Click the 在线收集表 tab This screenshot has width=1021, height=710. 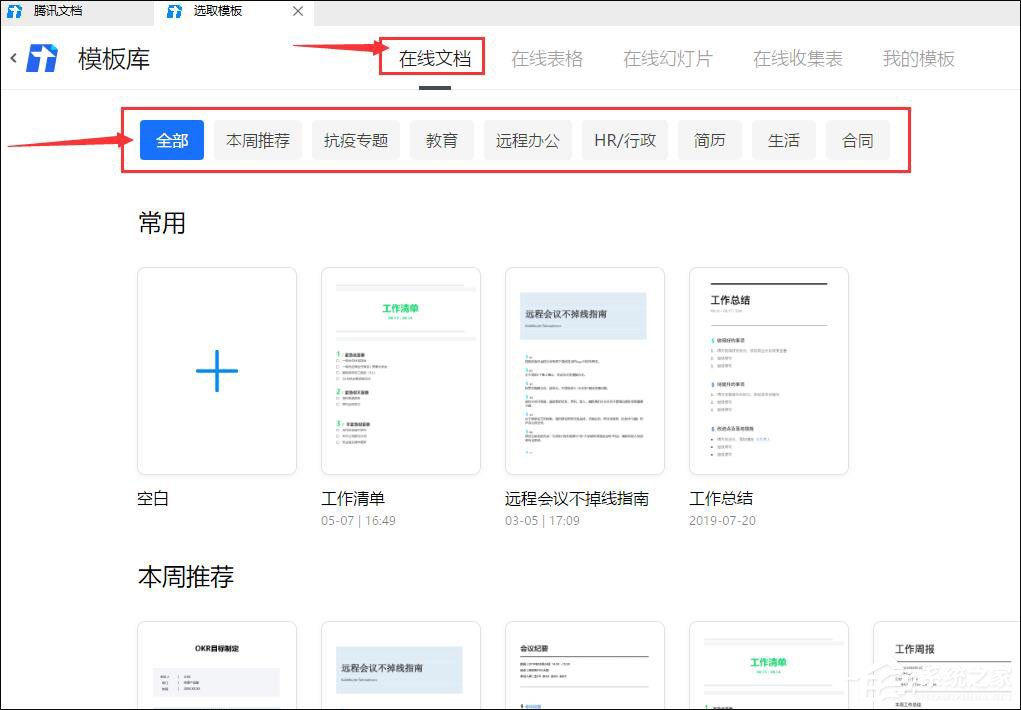797,59
